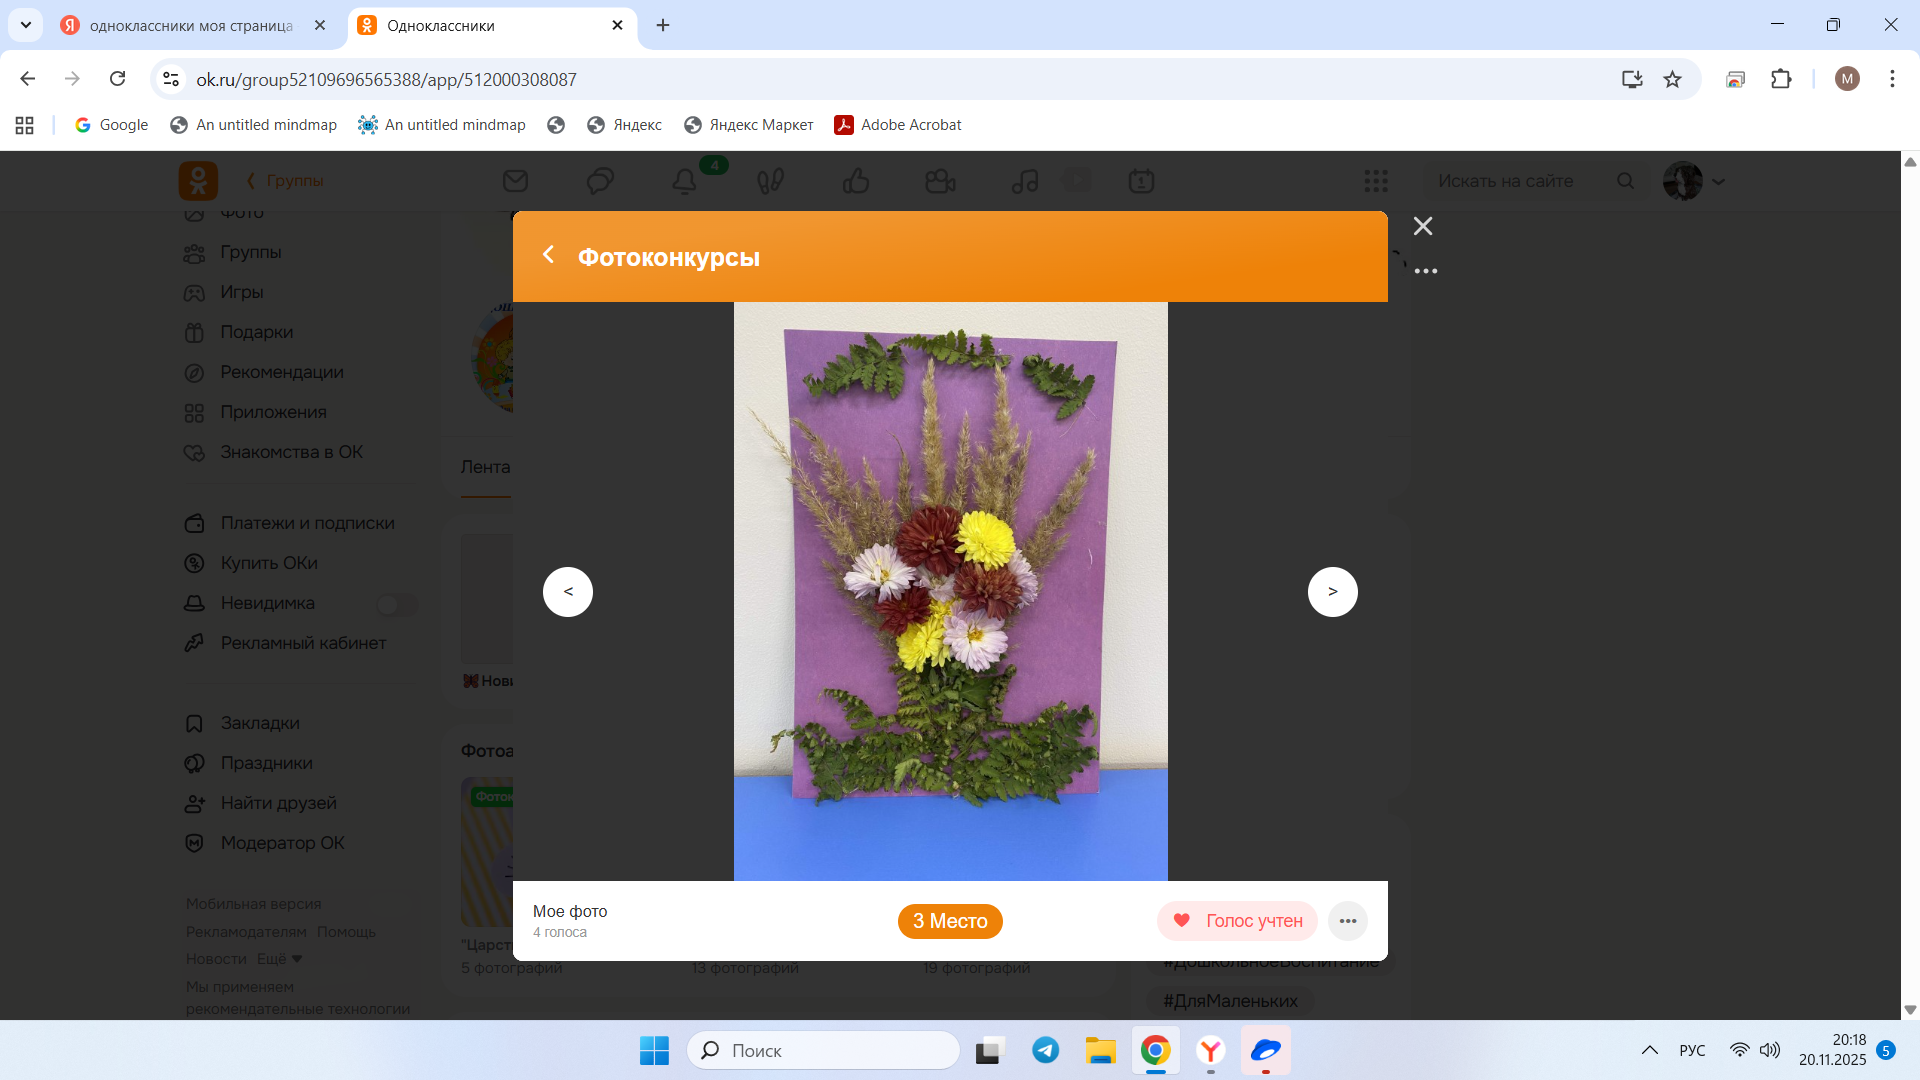
Task: Show the previous contest photo
Action: (568, 592)
